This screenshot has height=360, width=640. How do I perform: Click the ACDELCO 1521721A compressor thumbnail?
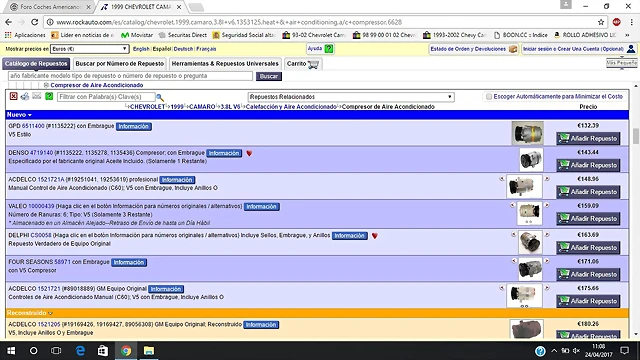[524, 186]
